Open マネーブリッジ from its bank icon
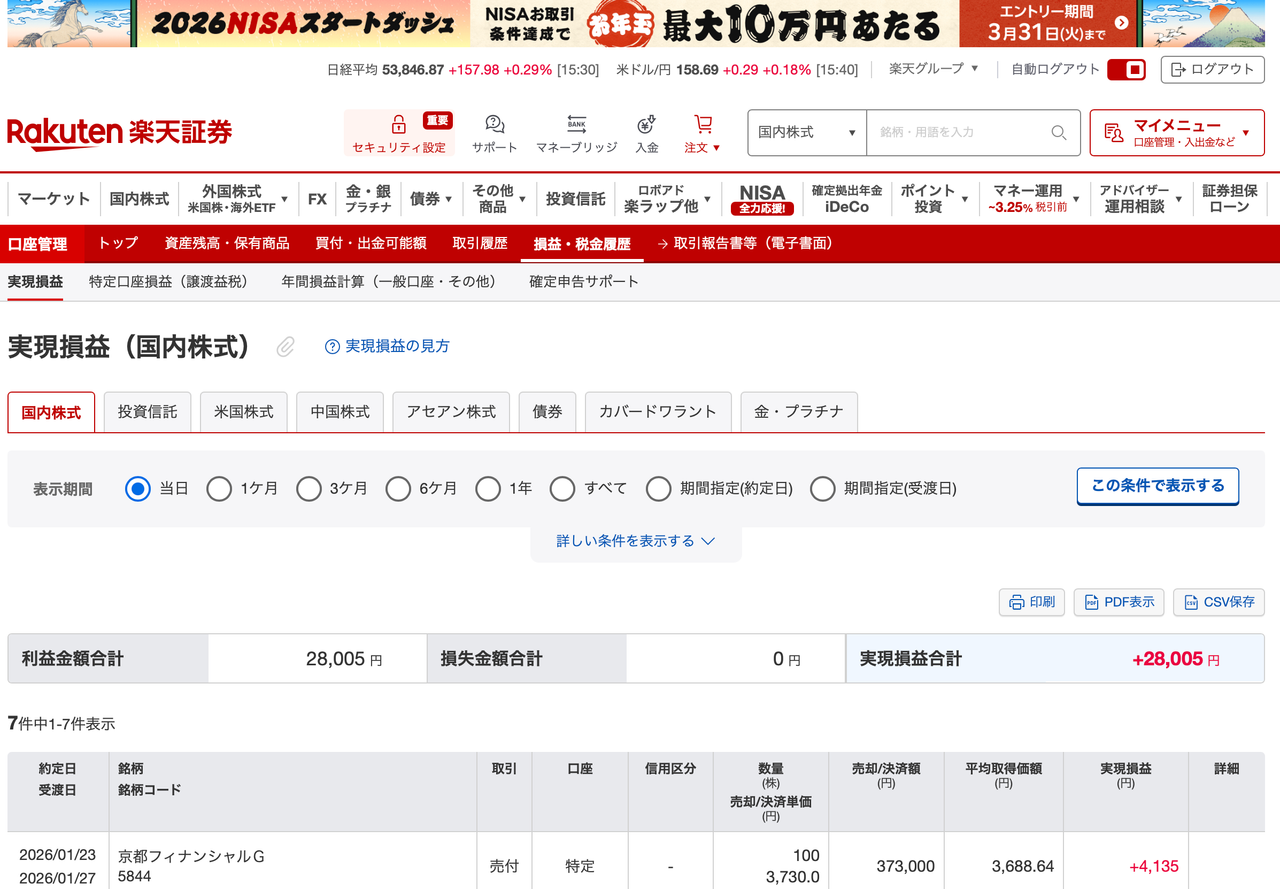 click(x=576, y=123)
